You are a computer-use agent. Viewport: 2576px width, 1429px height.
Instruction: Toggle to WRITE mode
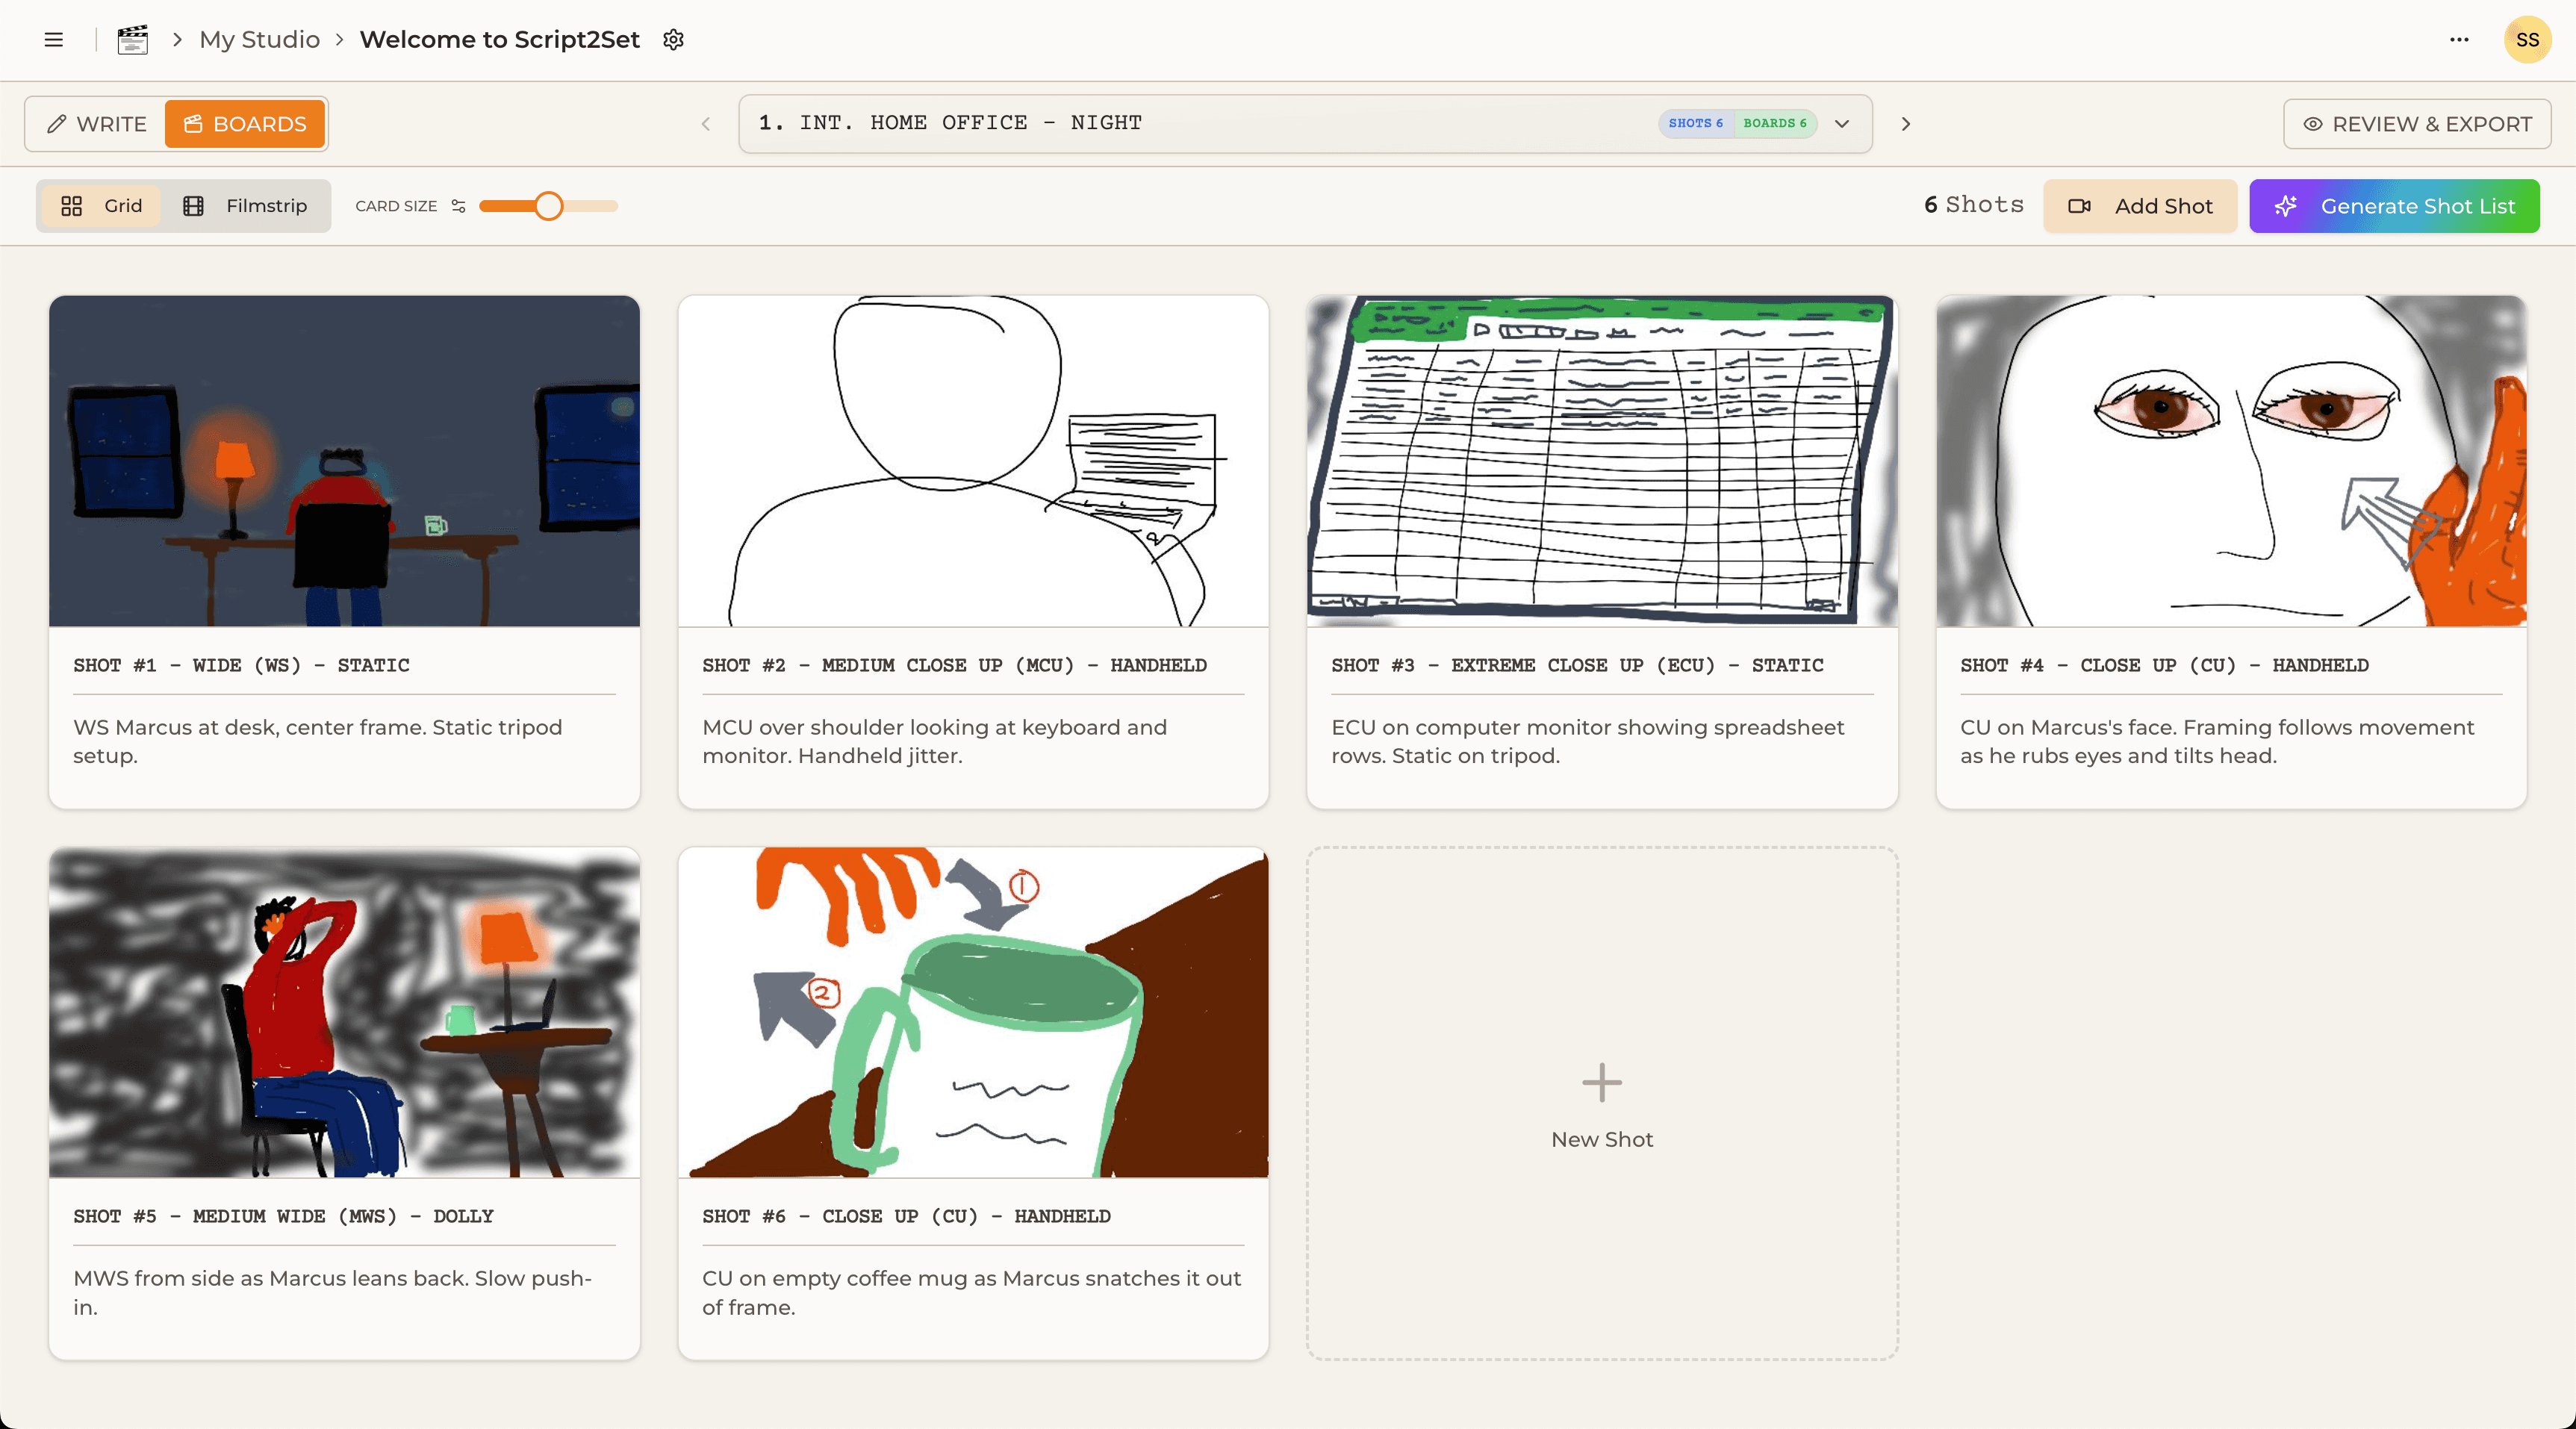click(97, 123)
